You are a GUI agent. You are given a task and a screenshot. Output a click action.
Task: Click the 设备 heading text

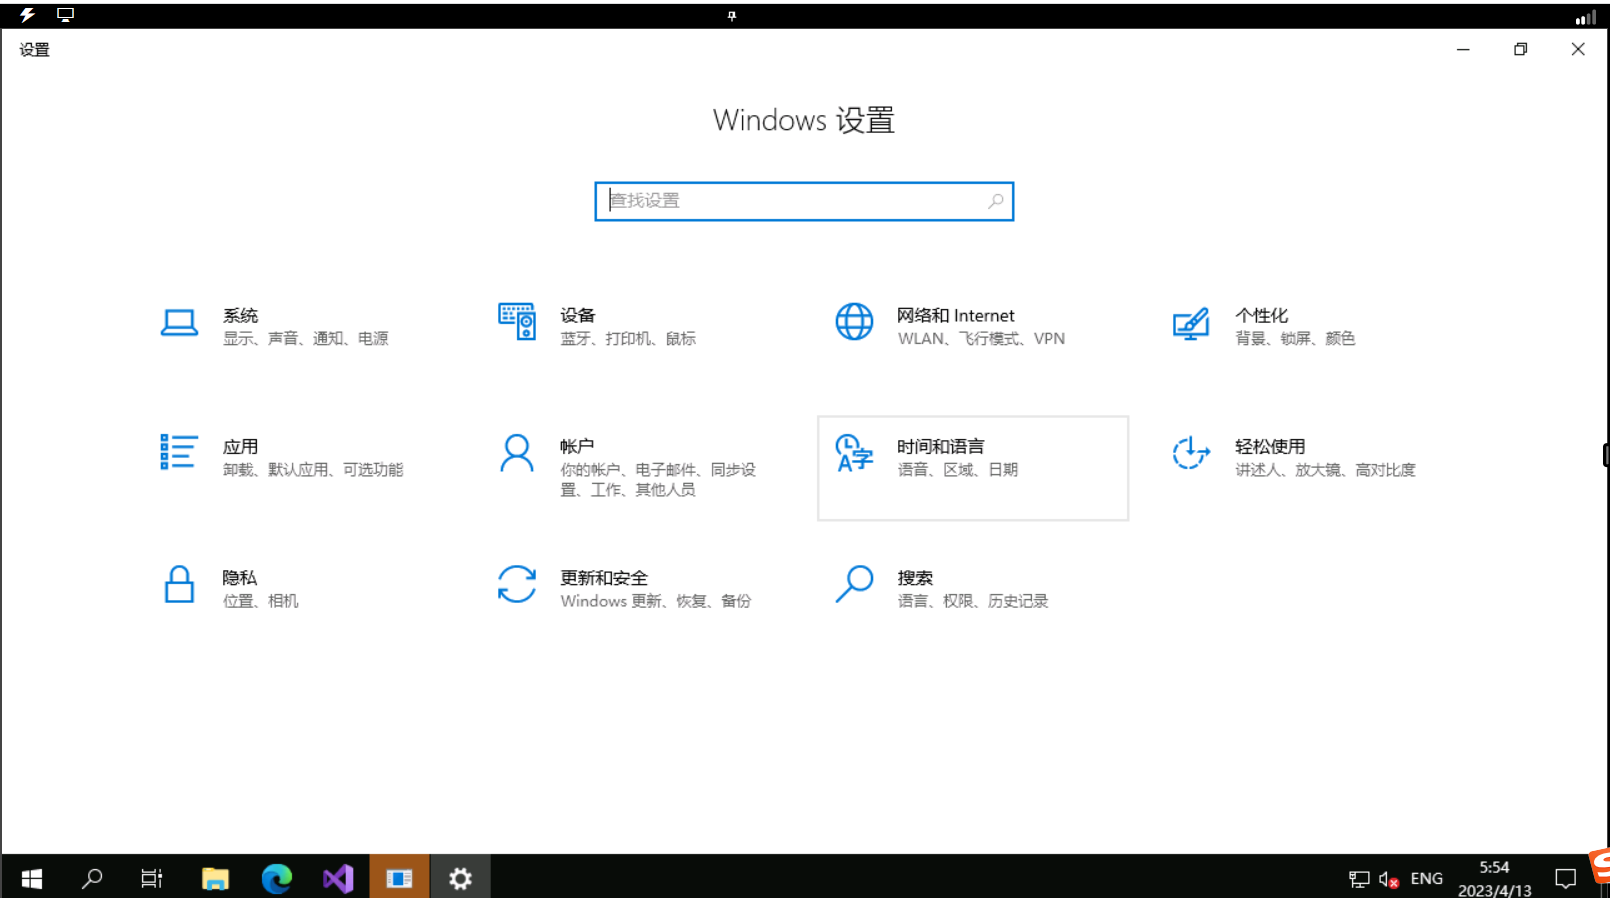577,315
